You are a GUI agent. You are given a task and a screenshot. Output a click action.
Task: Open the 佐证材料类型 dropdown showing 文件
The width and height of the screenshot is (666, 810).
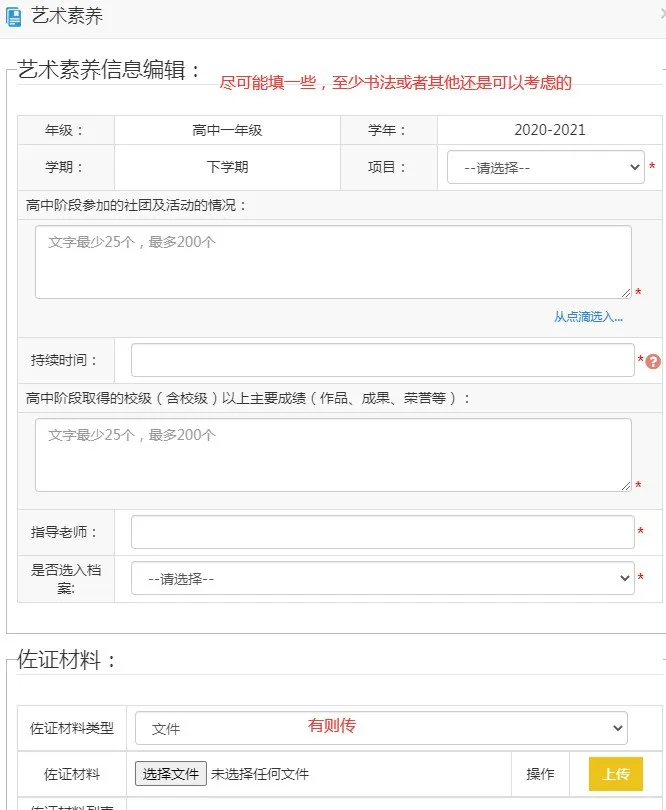tap(381, 728)
